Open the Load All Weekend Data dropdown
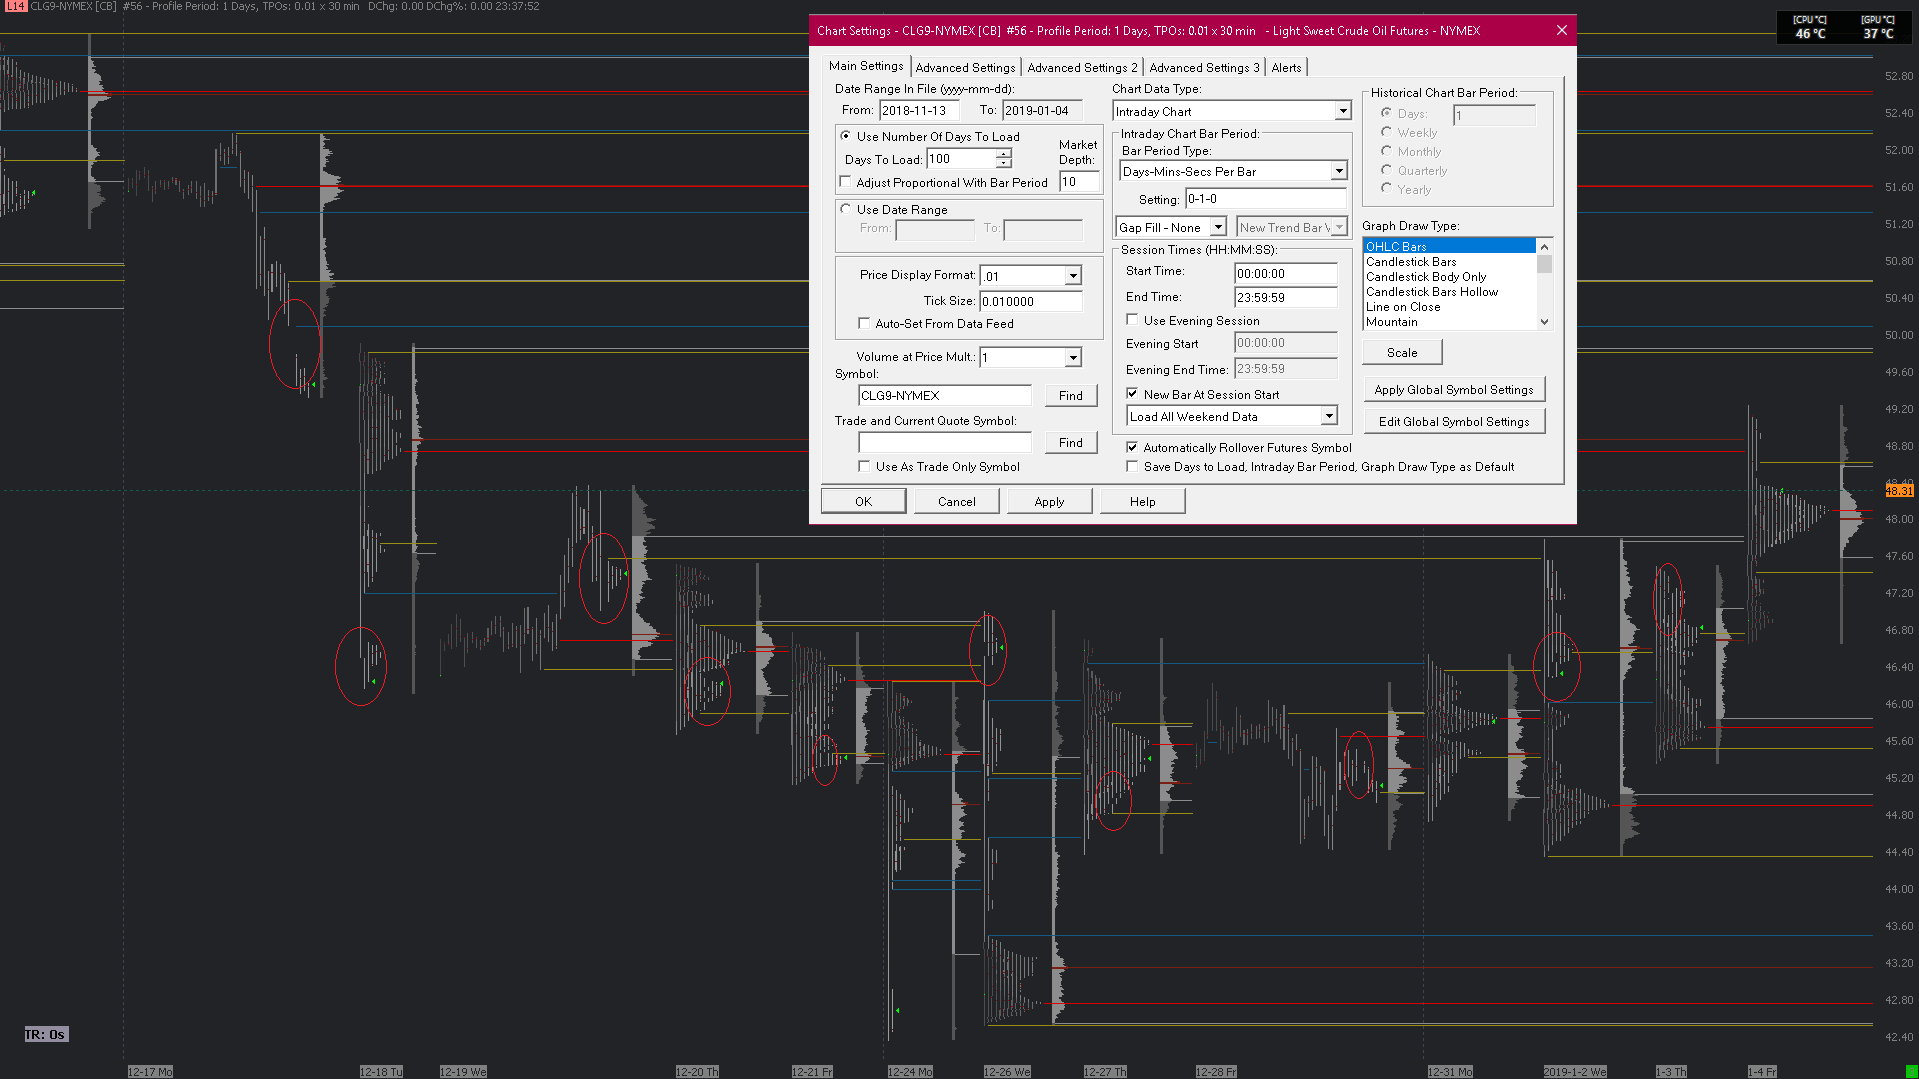The width and height of the screenshot is (1919, 1079). click(1329, 416)
